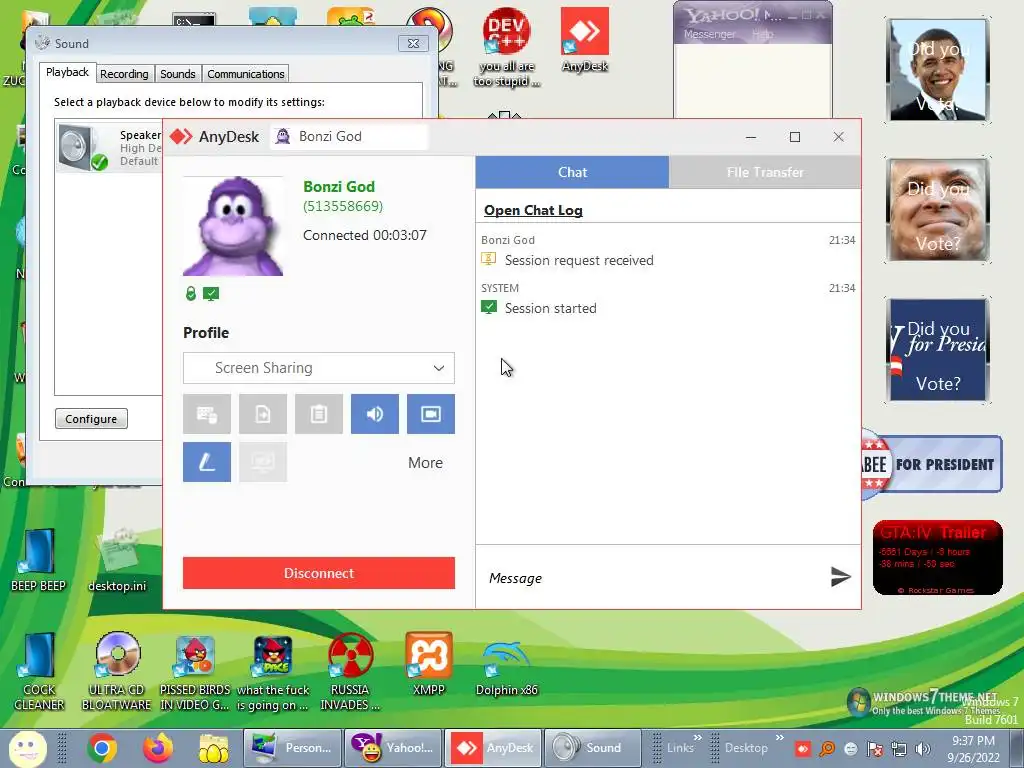Screen dimensions: 1024x768
Task: Toggle the file manager access permission
Action: coord(263,414)
